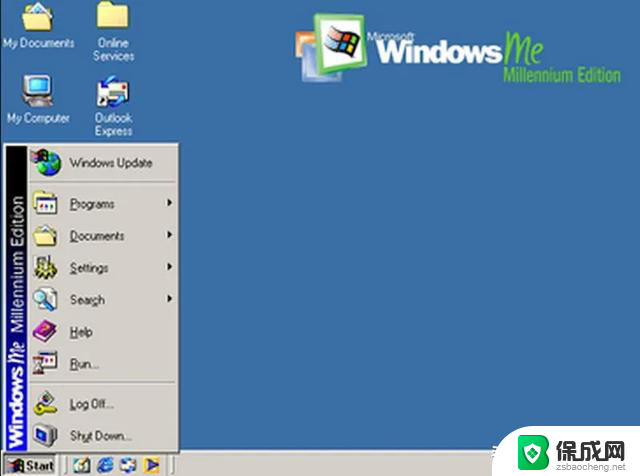Image resolution: width=640 pixels, height=476 pixels.
Task: Expand the Documents submenu arrow
Action: (169, 234)
